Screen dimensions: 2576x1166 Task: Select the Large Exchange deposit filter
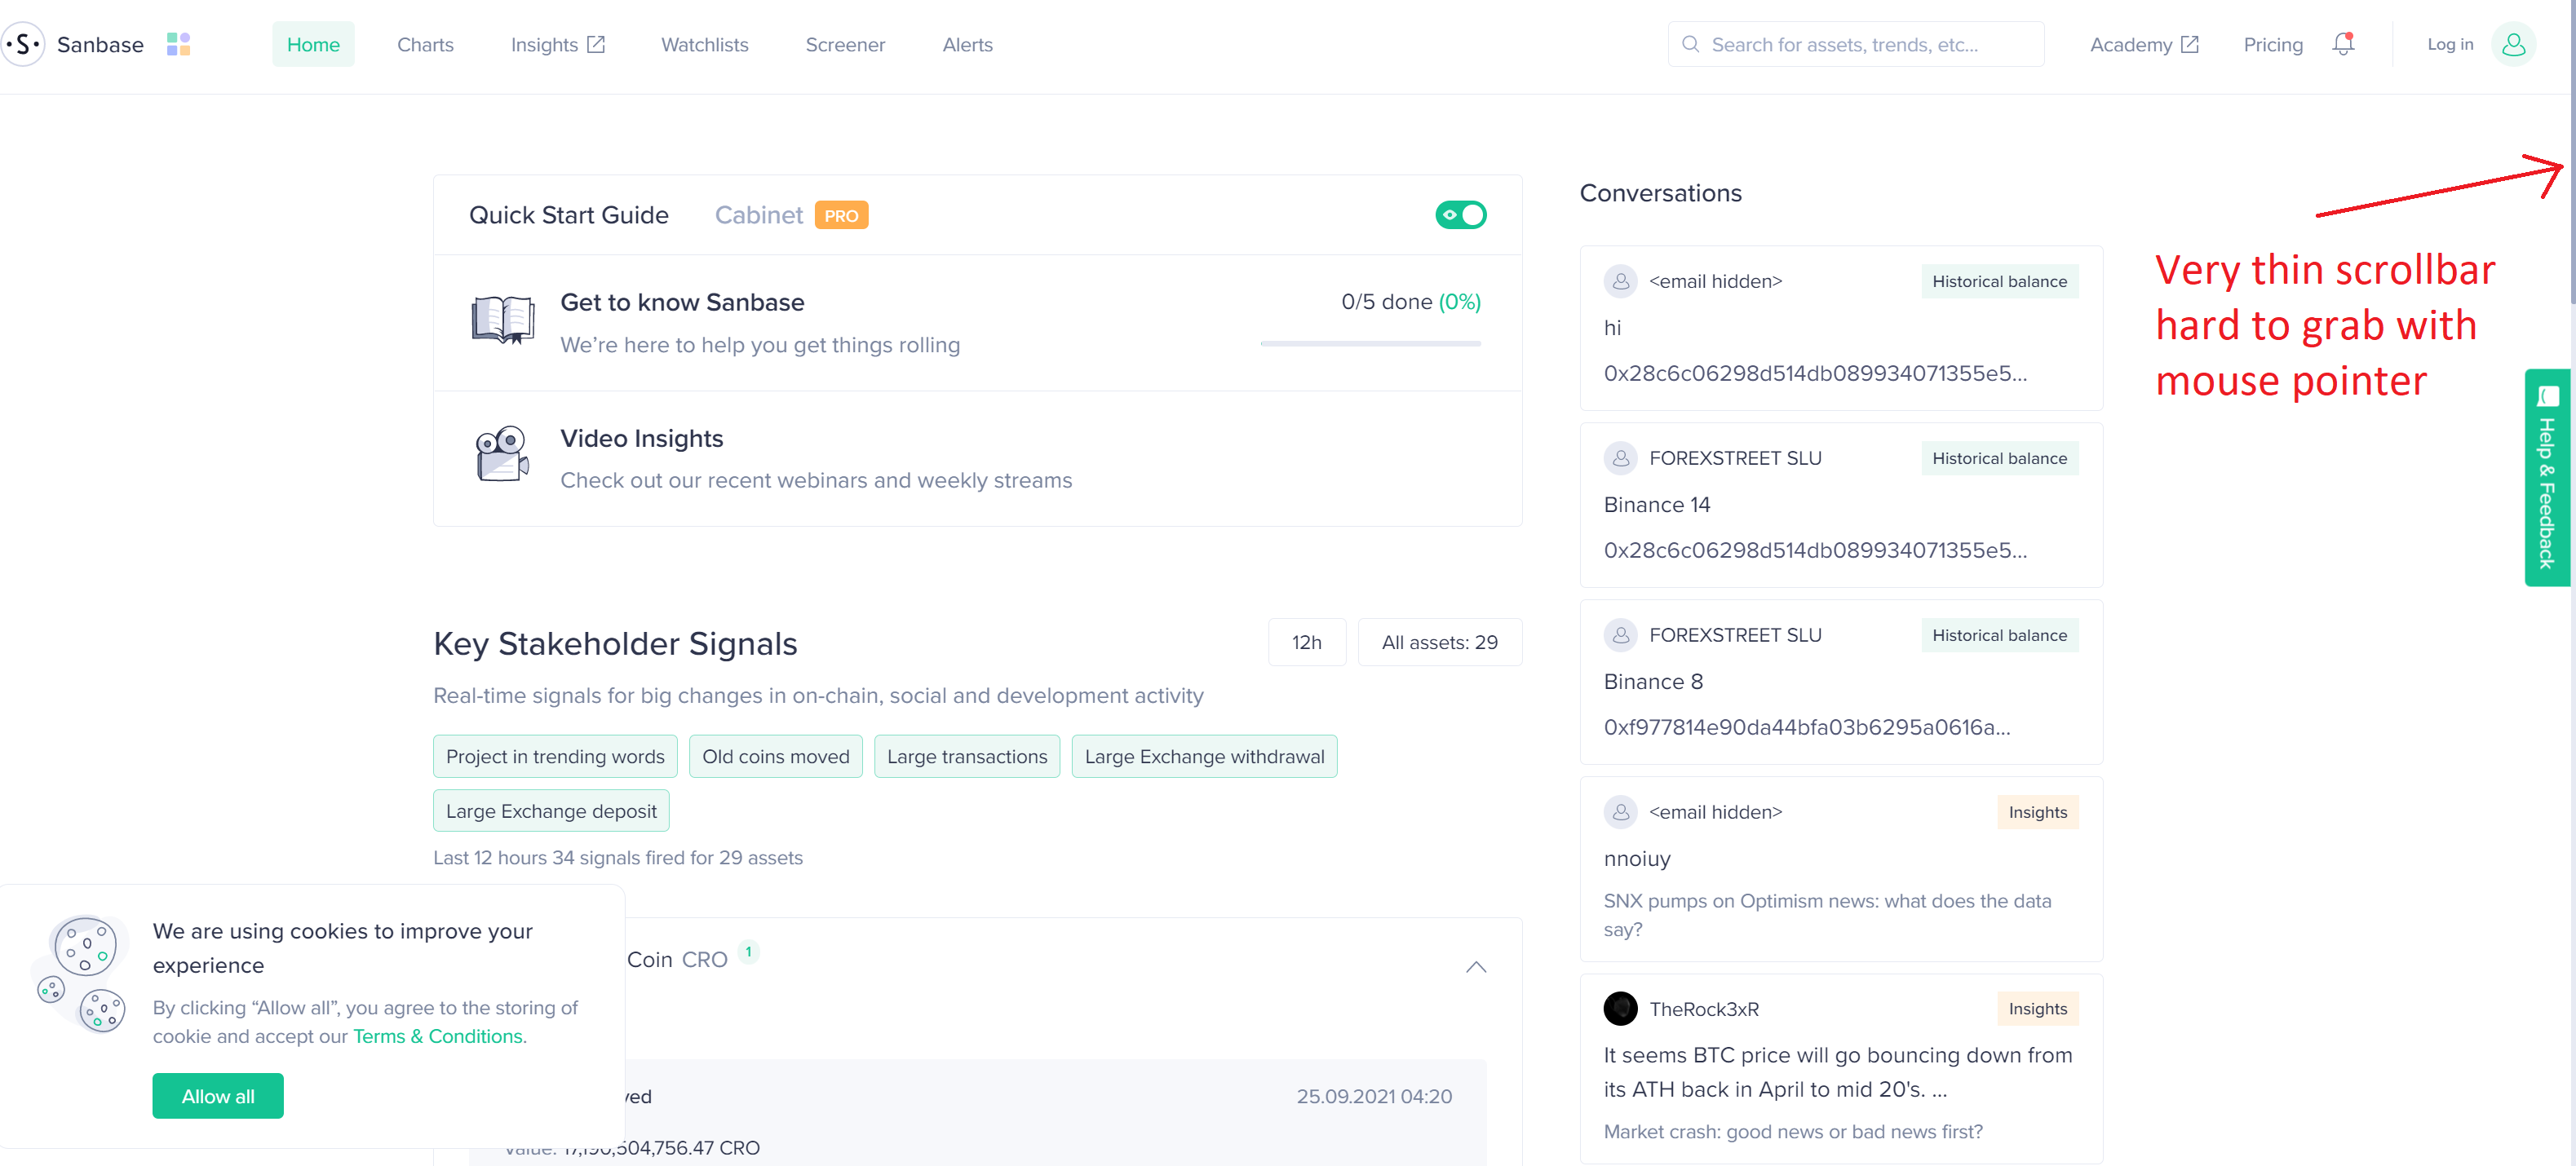551,811
